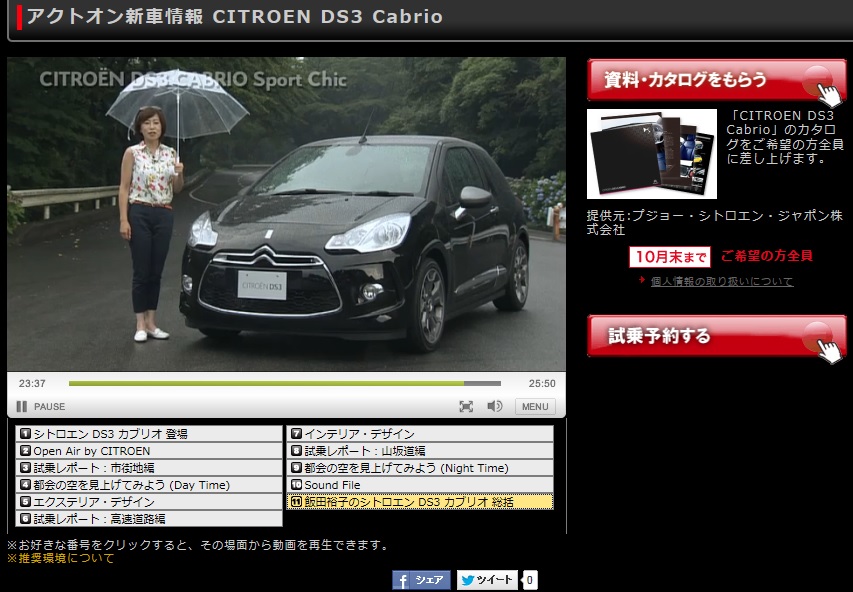The width and height of the screenshot is (853, 592).
Task: Play chapter 9 都会の空を見上げてみよう (Night Time)
Action: coord(420,467)
